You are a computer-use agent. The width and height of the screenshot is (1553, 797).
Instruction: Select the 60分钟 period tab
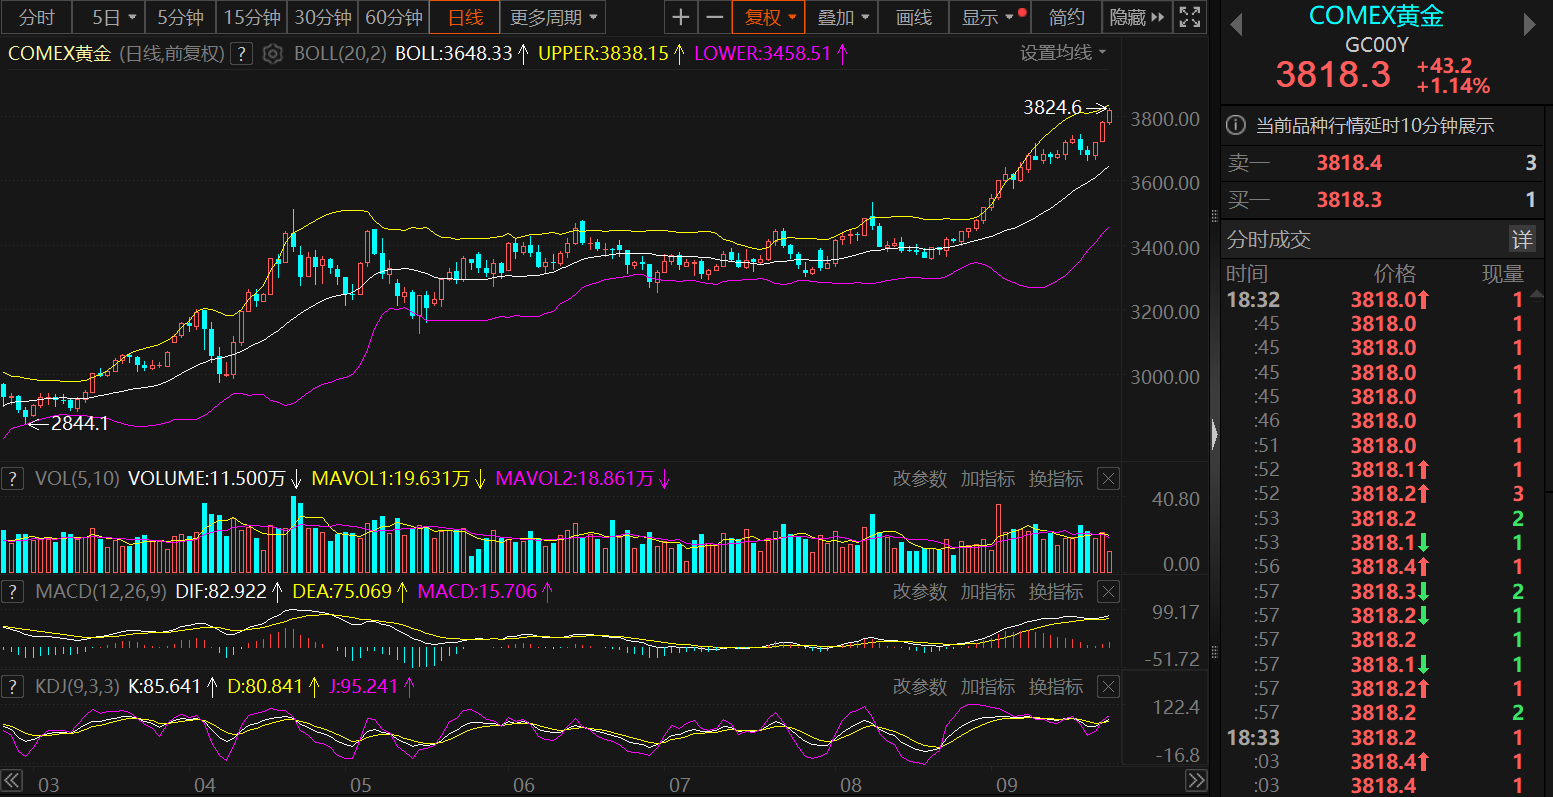393,17
